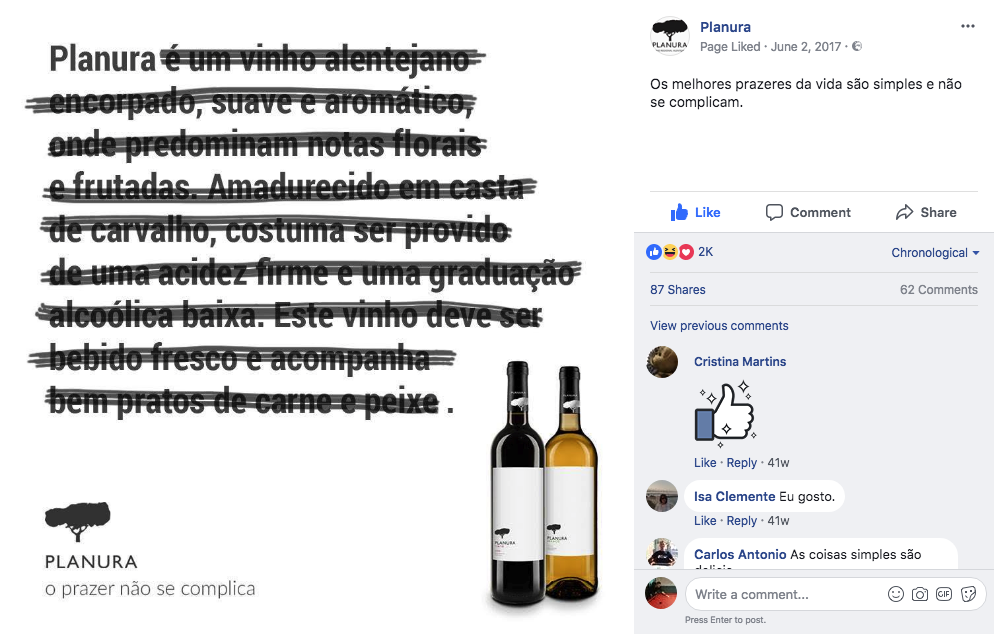Open the 87 Shares link
This screenshot has width=994, height=634.
678,290
